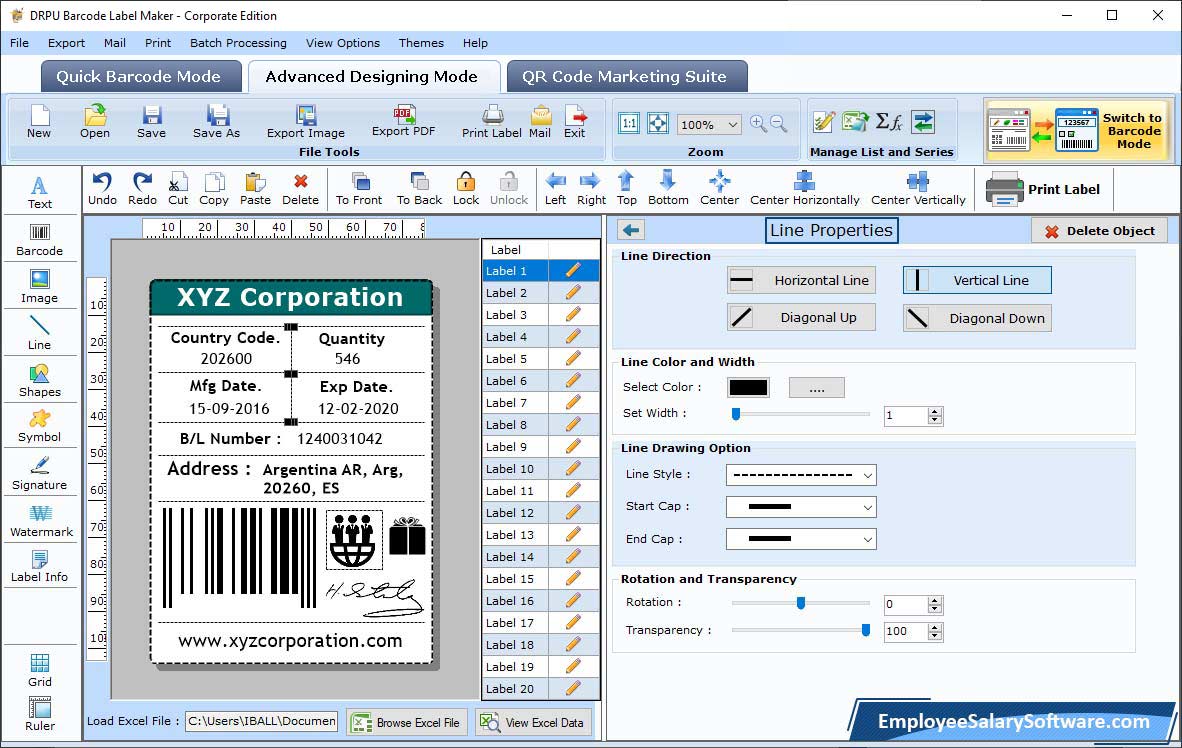The height and width of the screenshot is (748, 1182).
Task: Create a New label file
Action: click(39, 122)
